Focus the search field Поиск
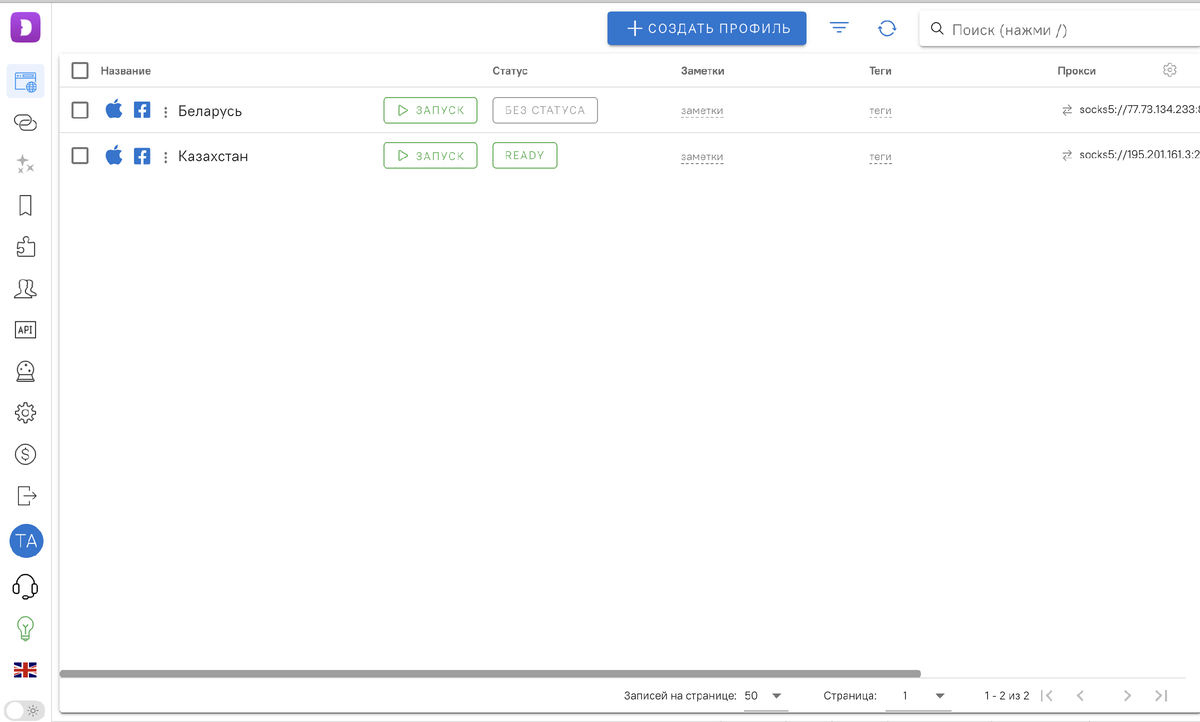This screenshot has width=1200, height=722. [x=1060, y=30]
